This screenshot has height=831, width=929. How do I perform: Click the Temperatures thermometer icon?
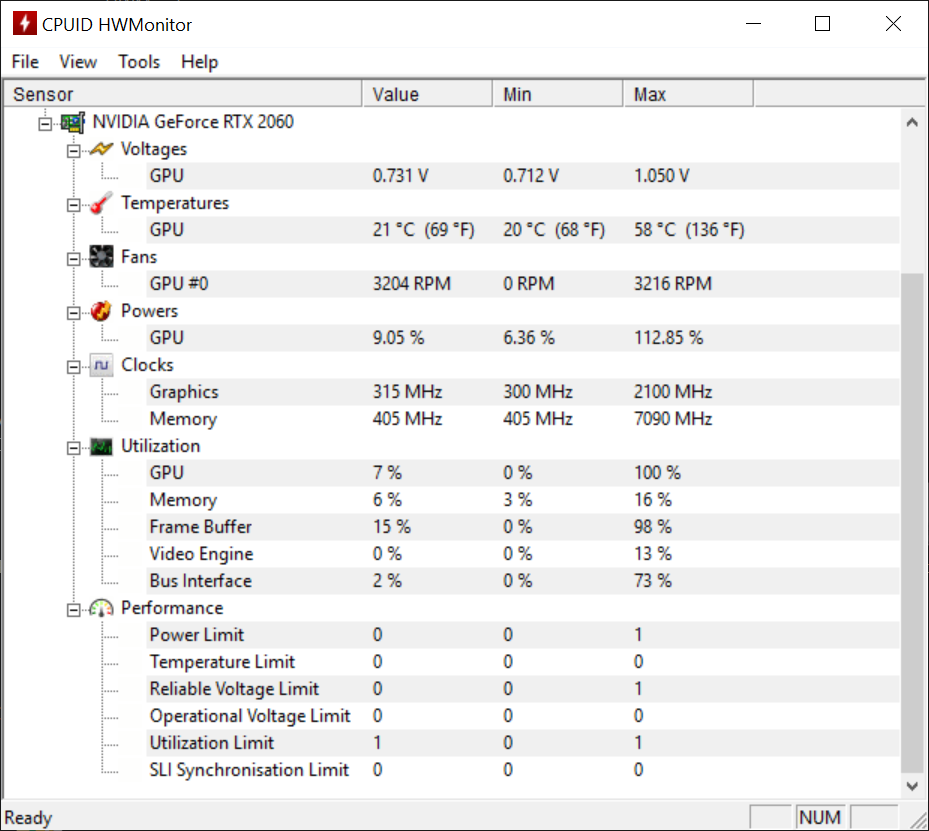[x=100, y=202]
